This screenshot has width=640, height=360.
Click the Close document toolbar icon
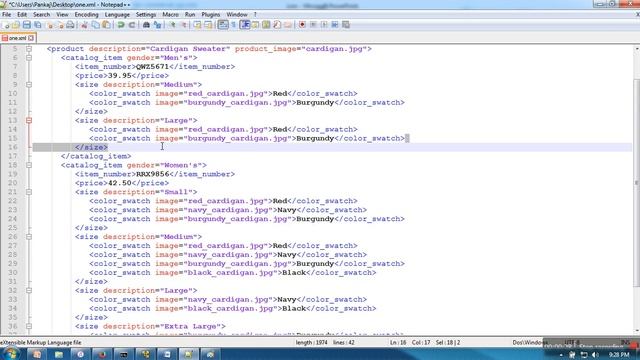pyautogui.click(x=50, y=25)
